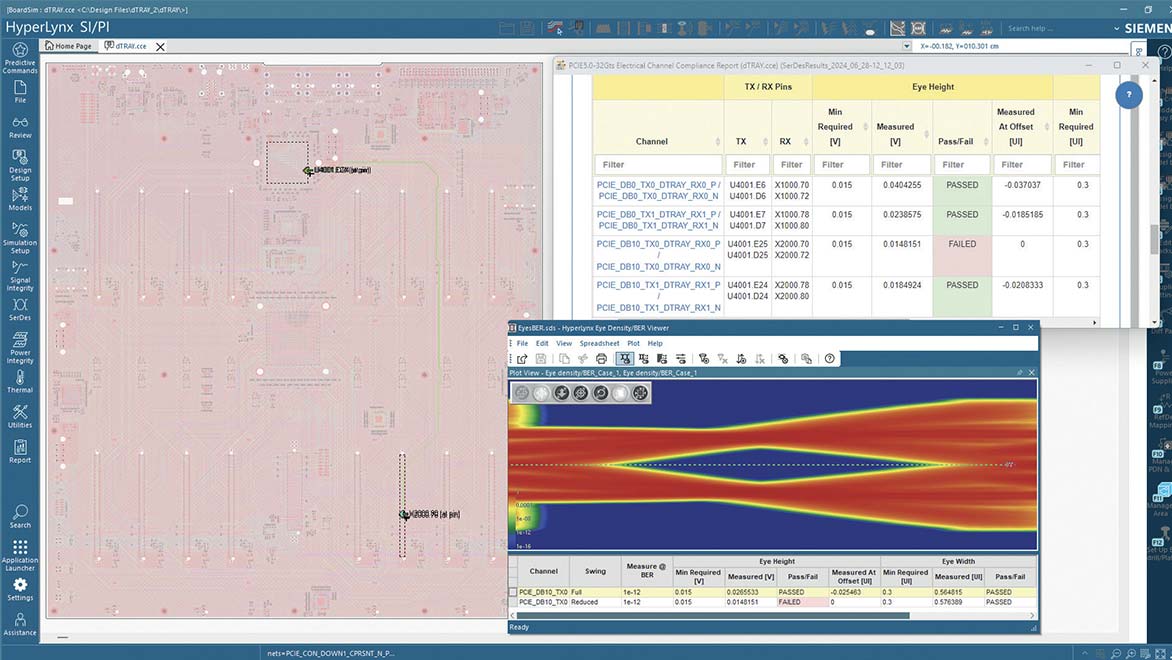Click the blue round help button in report
The image size is (1172, 660).
(x=1129, y=95)
